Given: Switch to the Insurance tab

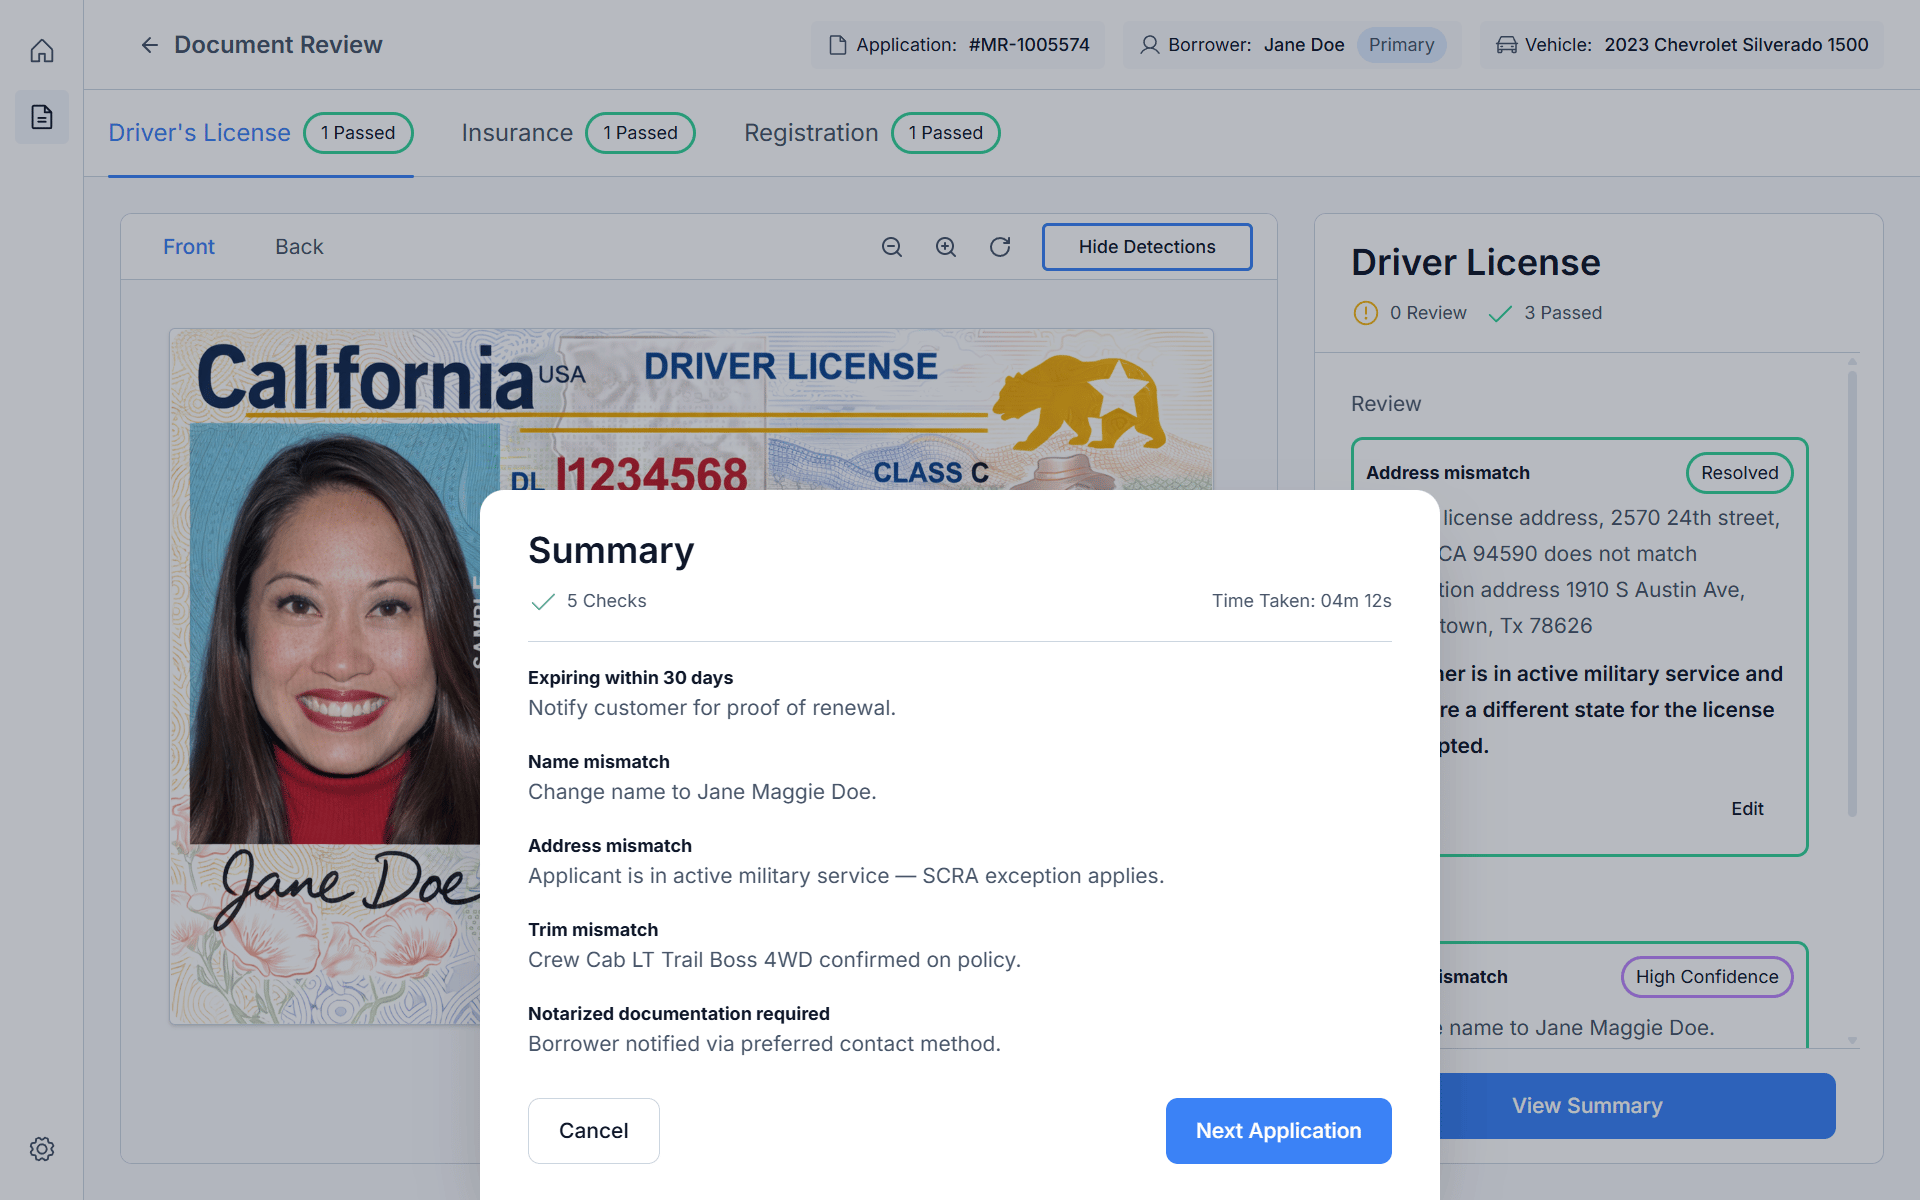Looking at the screenshot, I should [x=517, y=133].
